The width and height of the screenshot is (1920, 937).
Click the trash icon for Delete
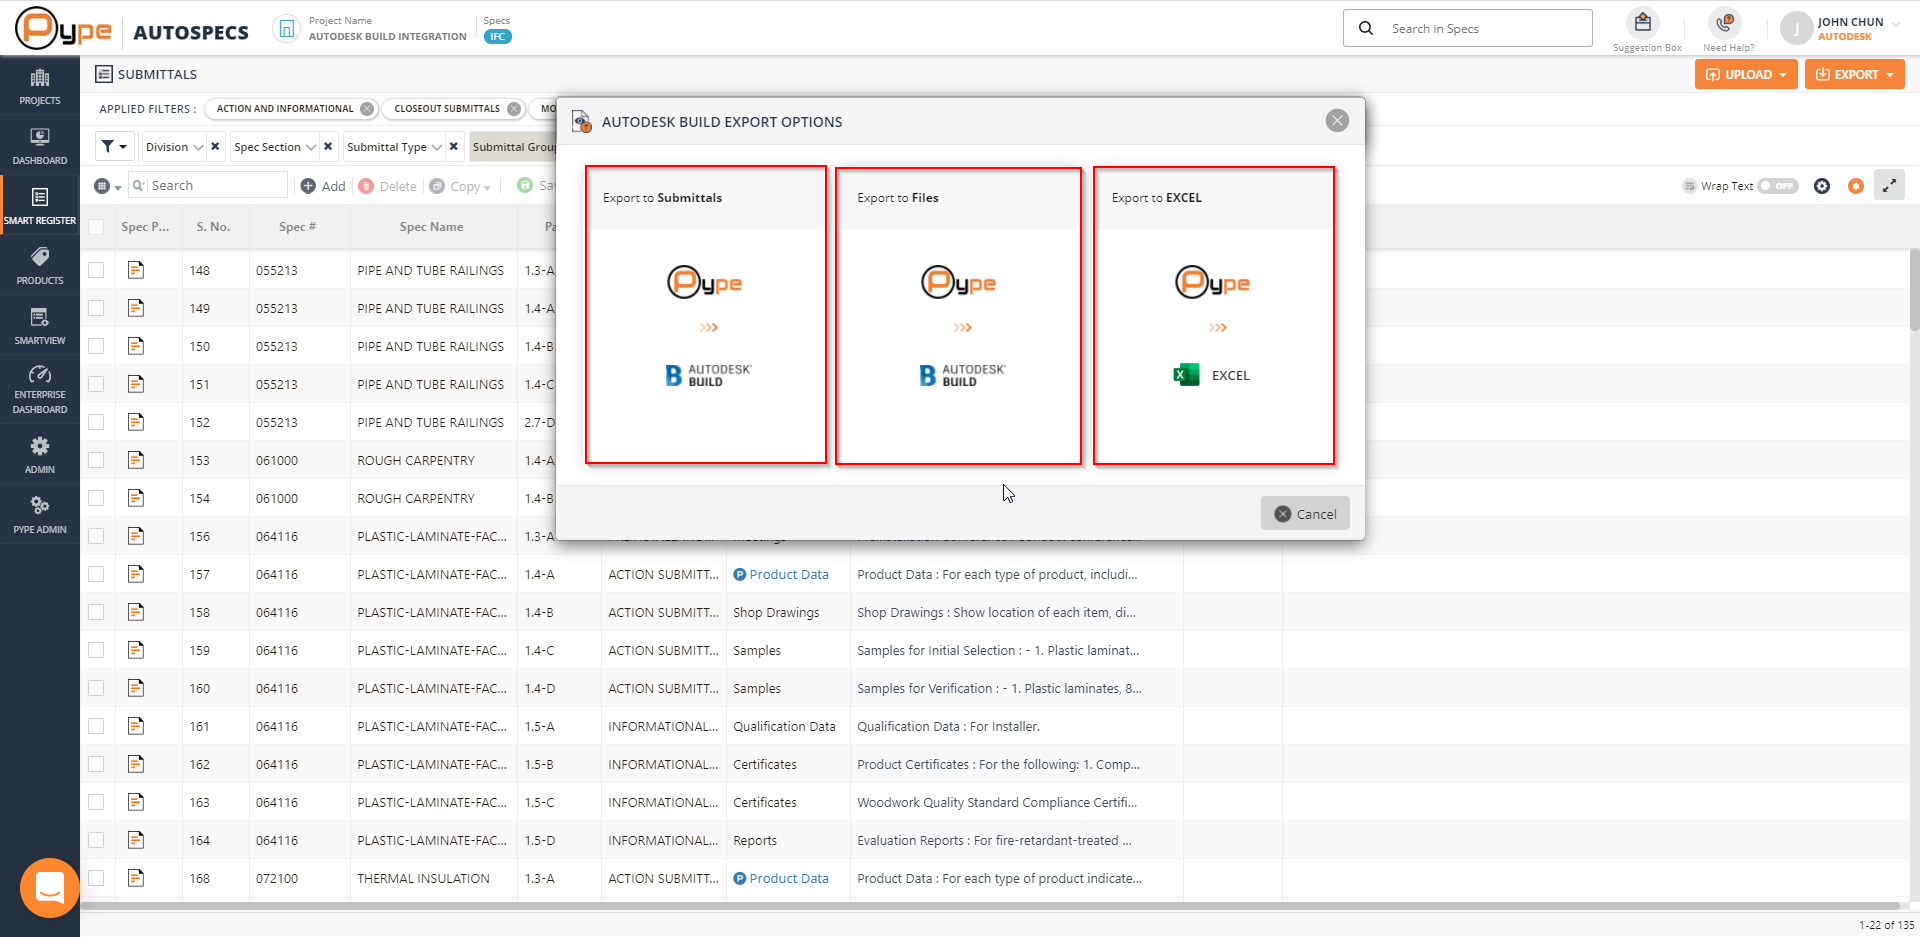(x=366, y=186)
